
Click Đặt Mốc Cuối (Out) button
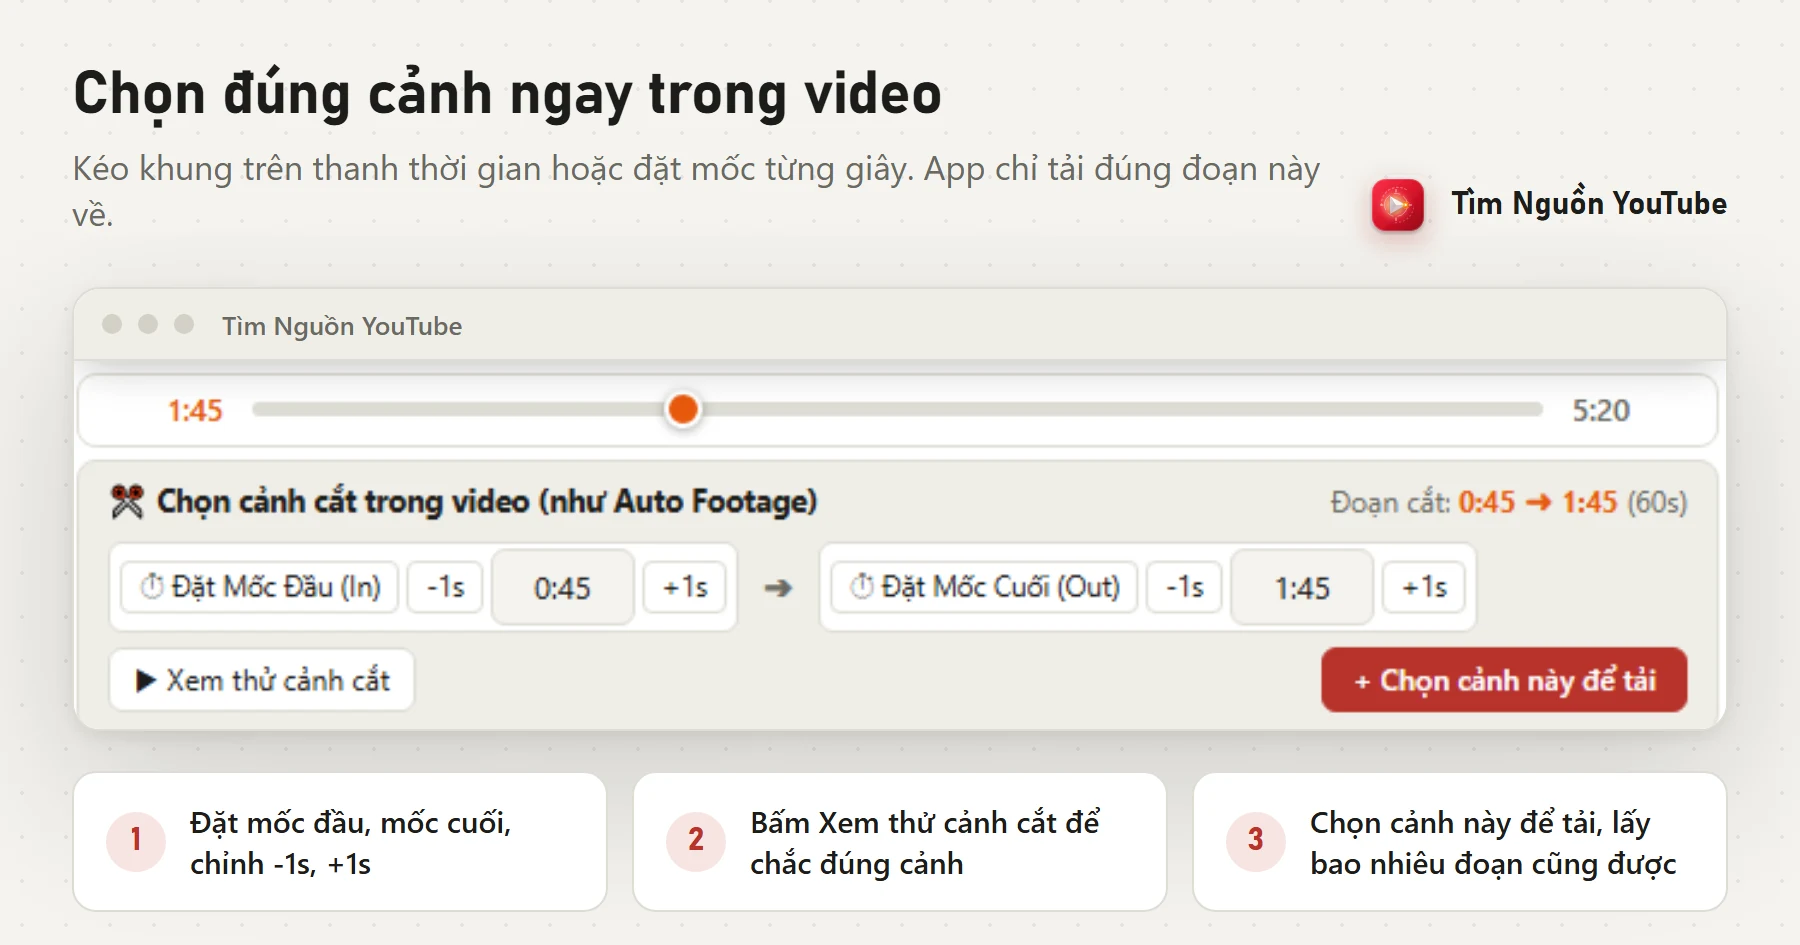[985, 587]
